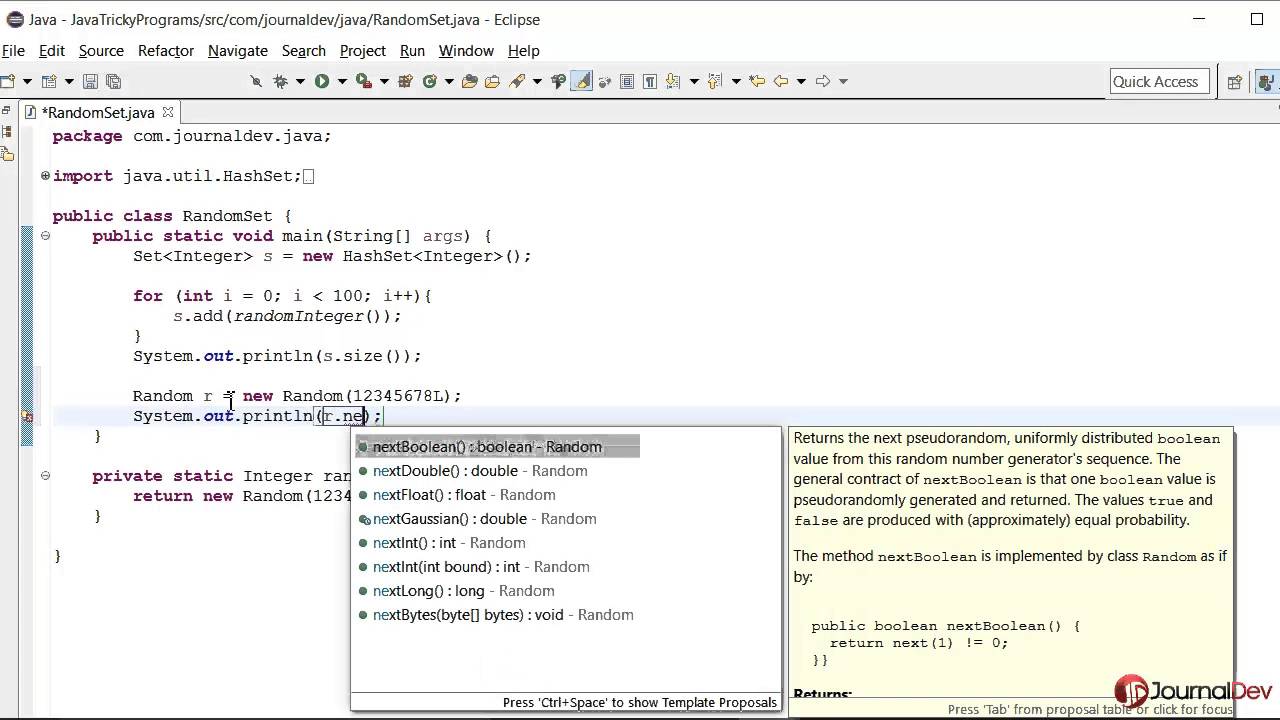The image size is (1280, 720).
Task: Click the Search flashlight icon
Action: point(516,81)
